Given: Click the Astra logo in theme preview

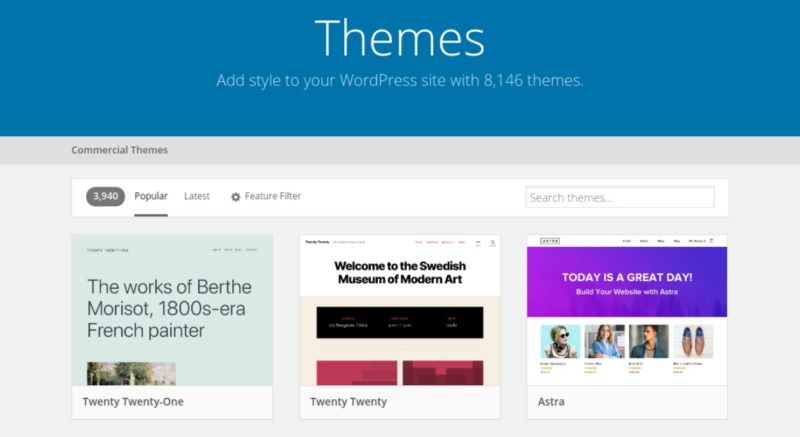Looking at the screenshot, I should [x=549, y=241].
